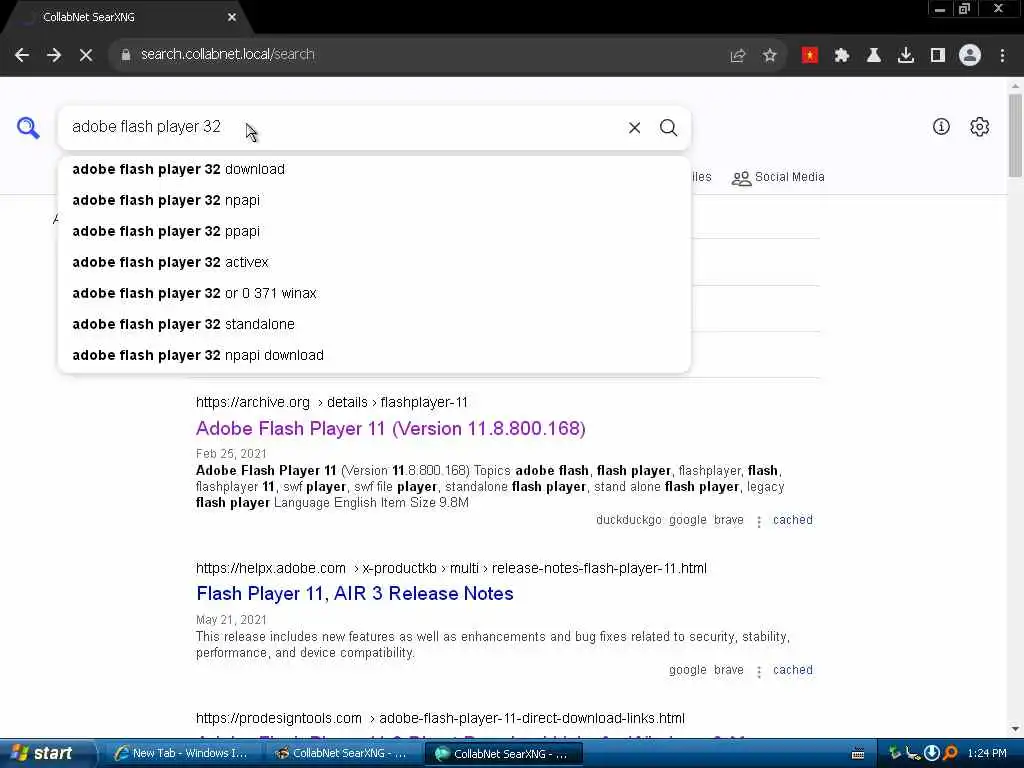Click the 'Feb 25, 2021' result date
This screenshot has height=768, width=1024.
point(231,454)
